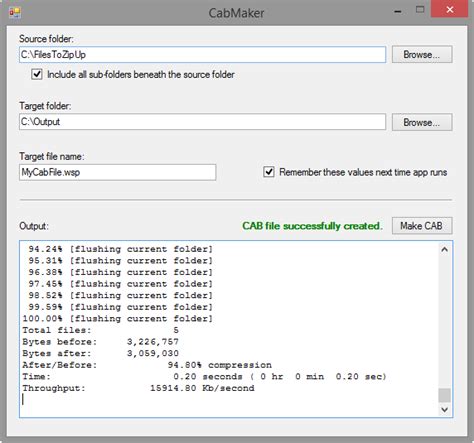The image size is (474, 443).
Task: Click 'CAB file successfully created.' status text
Action: coord(312,226)
